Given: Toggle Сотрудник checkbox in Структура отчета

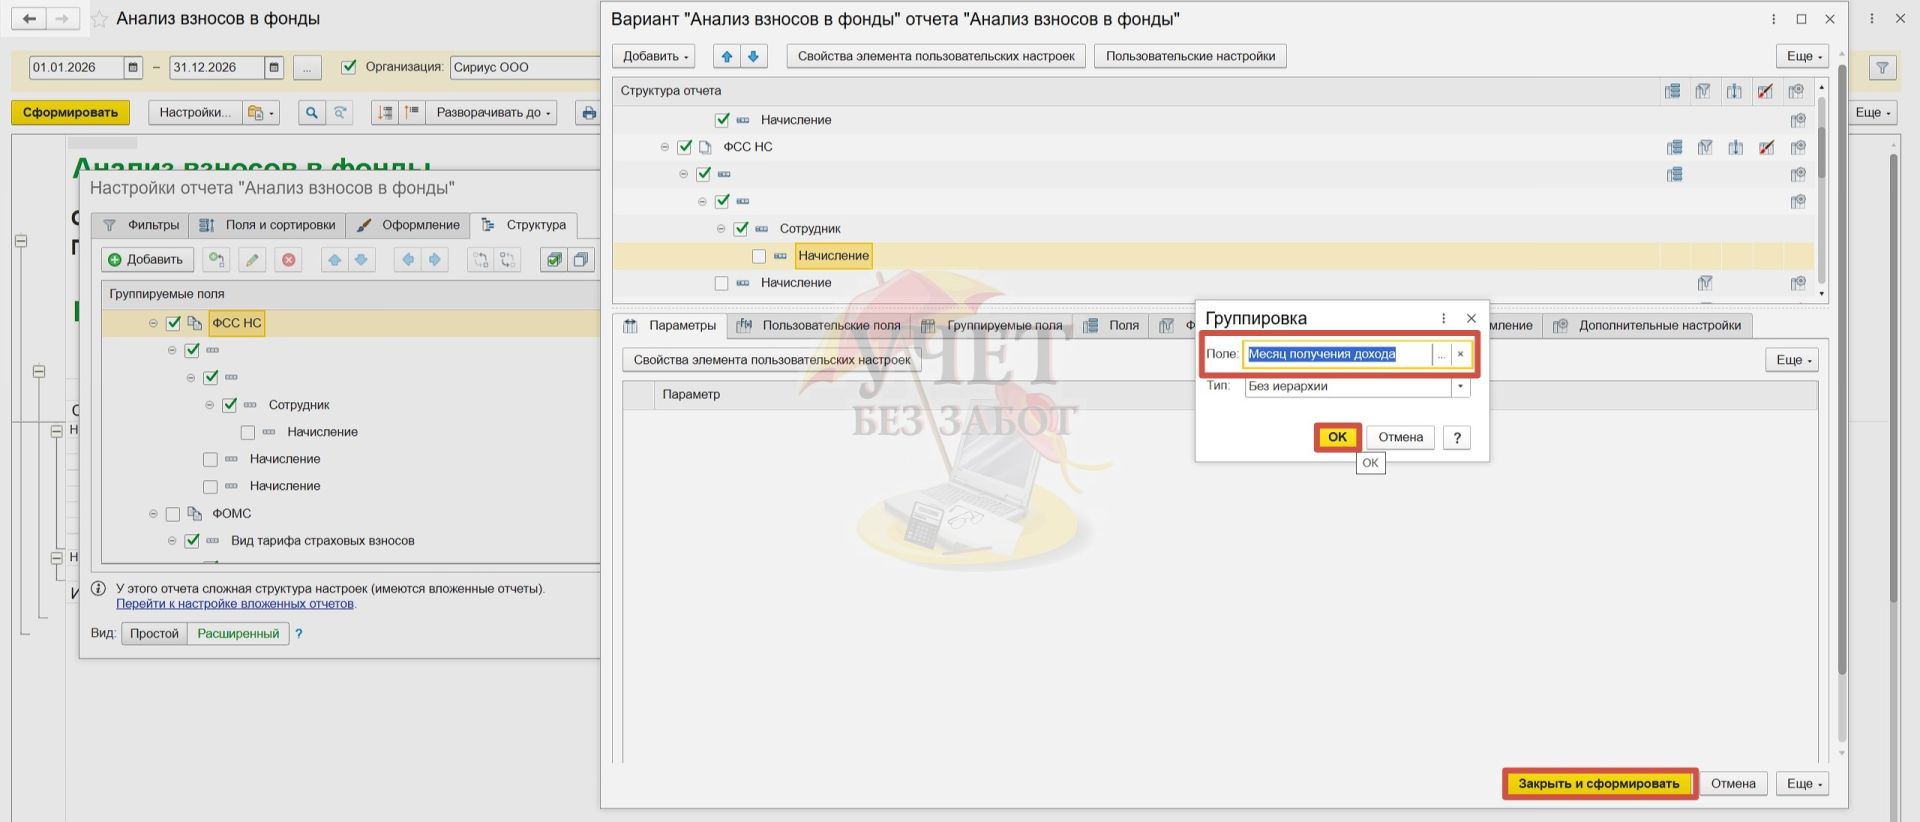Looking at the screenshot, I should [x=741, y=229].
